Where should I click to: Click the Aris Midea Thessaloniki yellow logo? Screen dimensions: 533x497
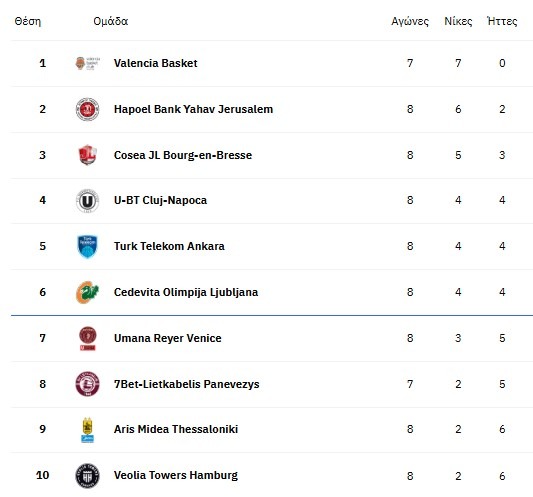click(87, 430)
